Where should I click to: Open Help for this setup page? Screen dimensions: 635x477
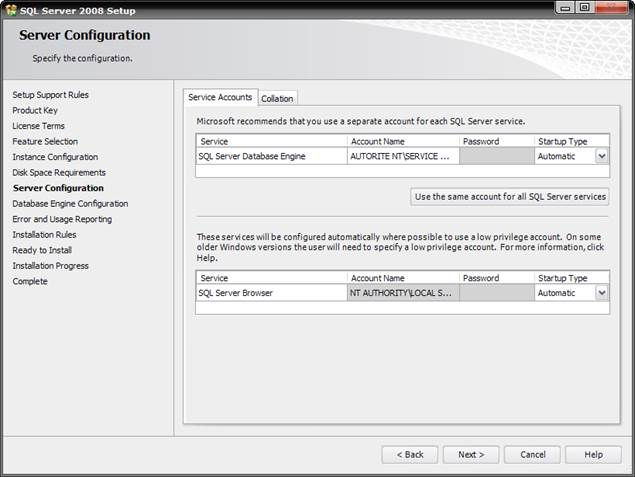(x=593, y=455)
